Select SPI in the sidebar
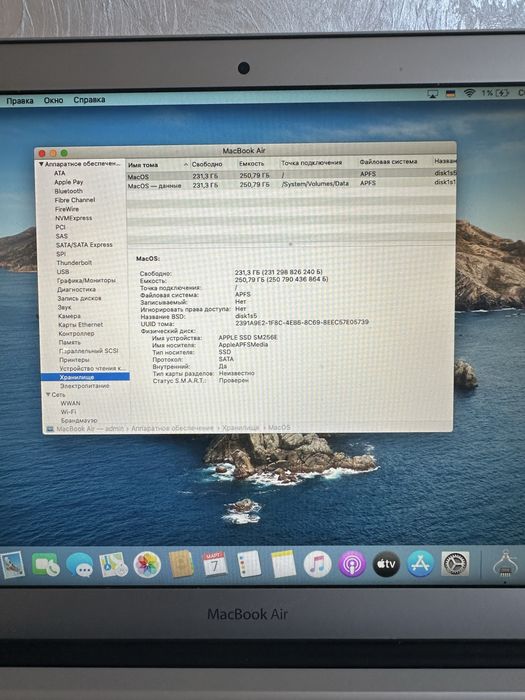This screenshot has height=700, width=525. [61, 254]
